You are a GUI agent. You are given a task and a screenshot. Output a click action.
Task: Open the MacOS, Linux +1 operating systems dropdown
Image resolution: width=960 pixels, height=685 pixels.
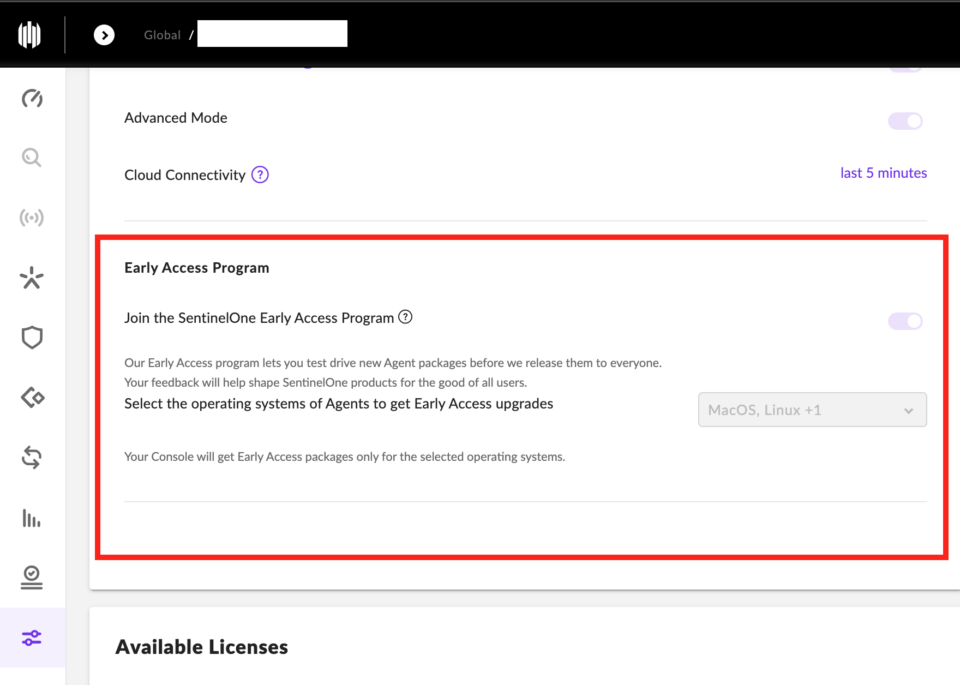tap(812, 409)
